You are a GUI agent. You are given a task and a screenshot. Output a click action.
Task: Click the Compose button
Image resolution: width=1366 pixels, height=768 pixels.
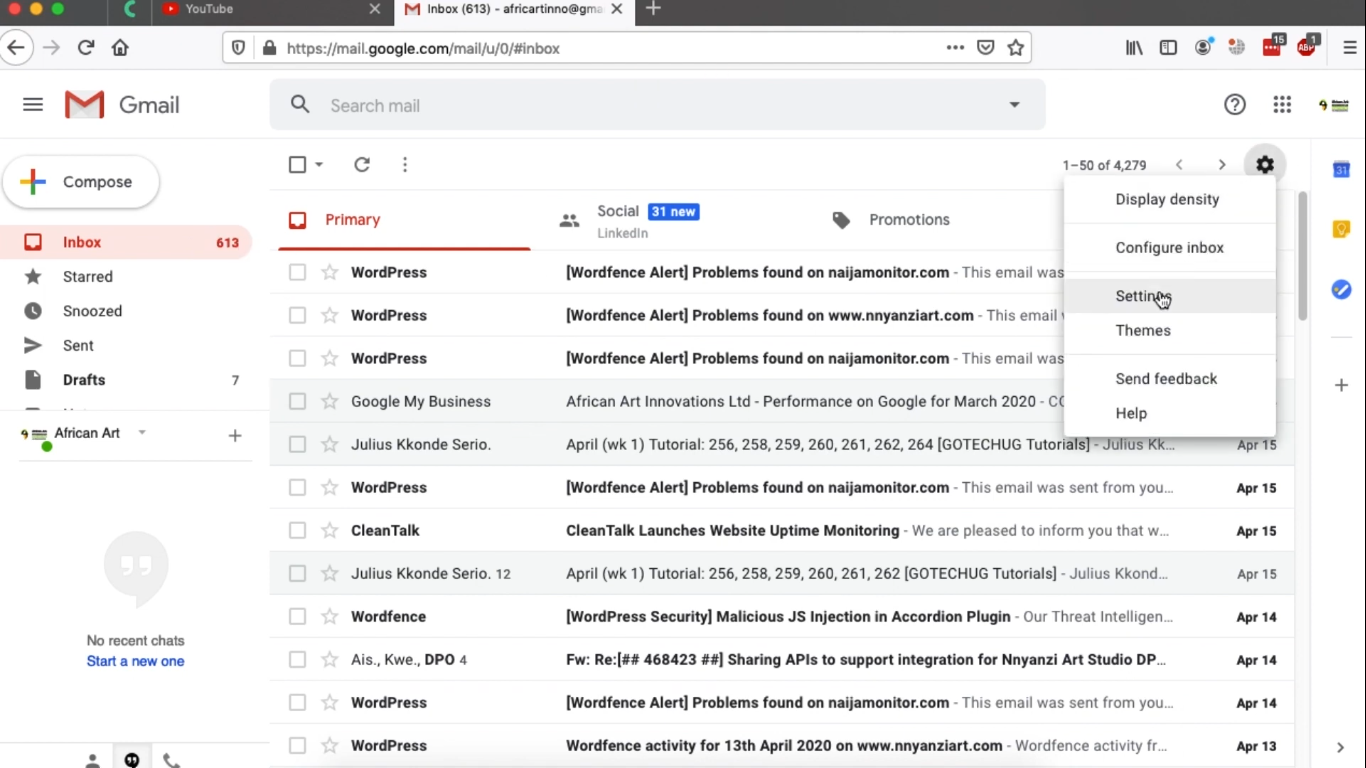coord(81,182)
